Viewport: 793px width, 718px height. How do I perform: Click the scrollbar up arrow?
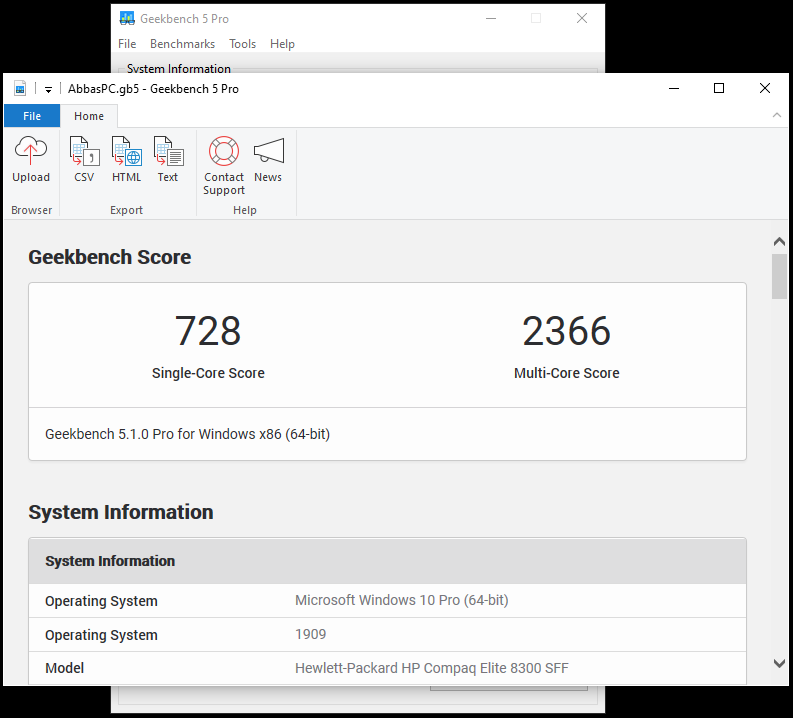click(779, 242)
